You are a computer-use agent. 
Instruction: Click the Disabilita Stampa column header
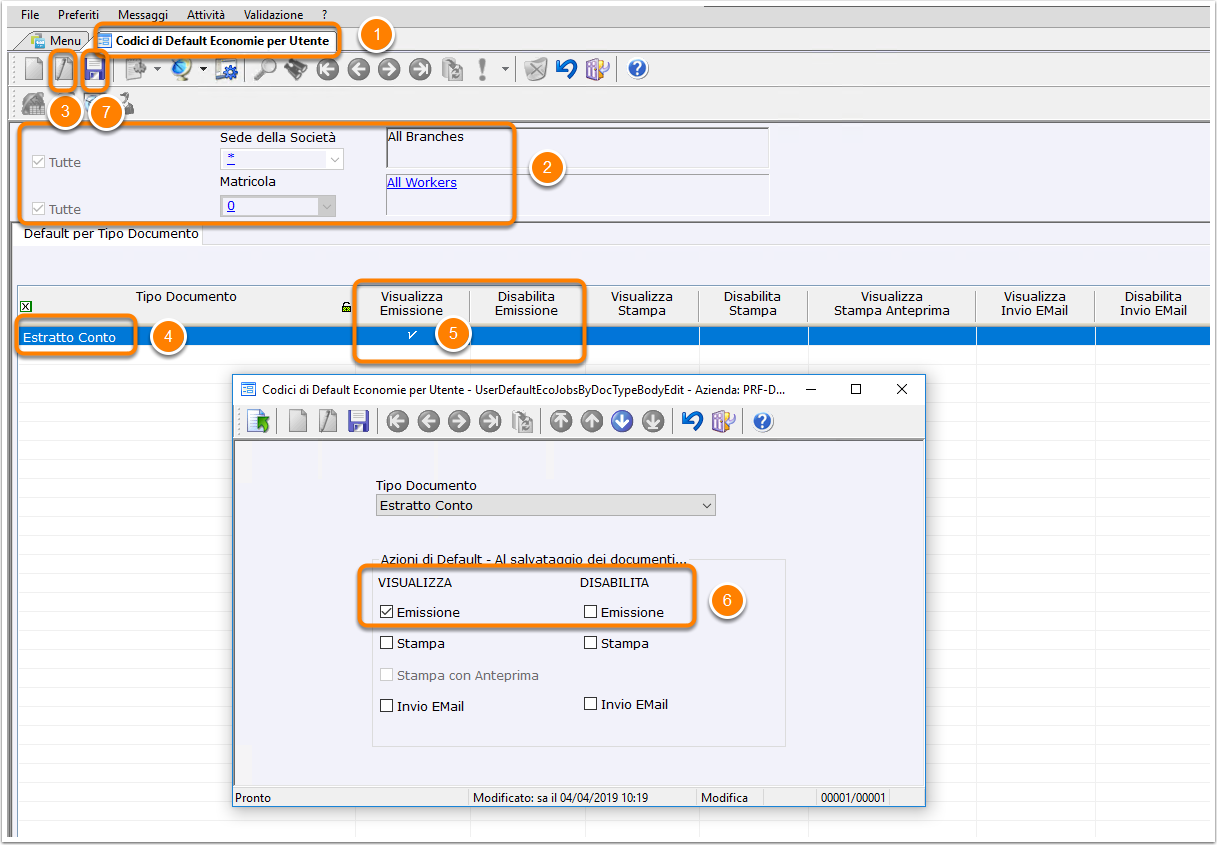pos(752,303)
